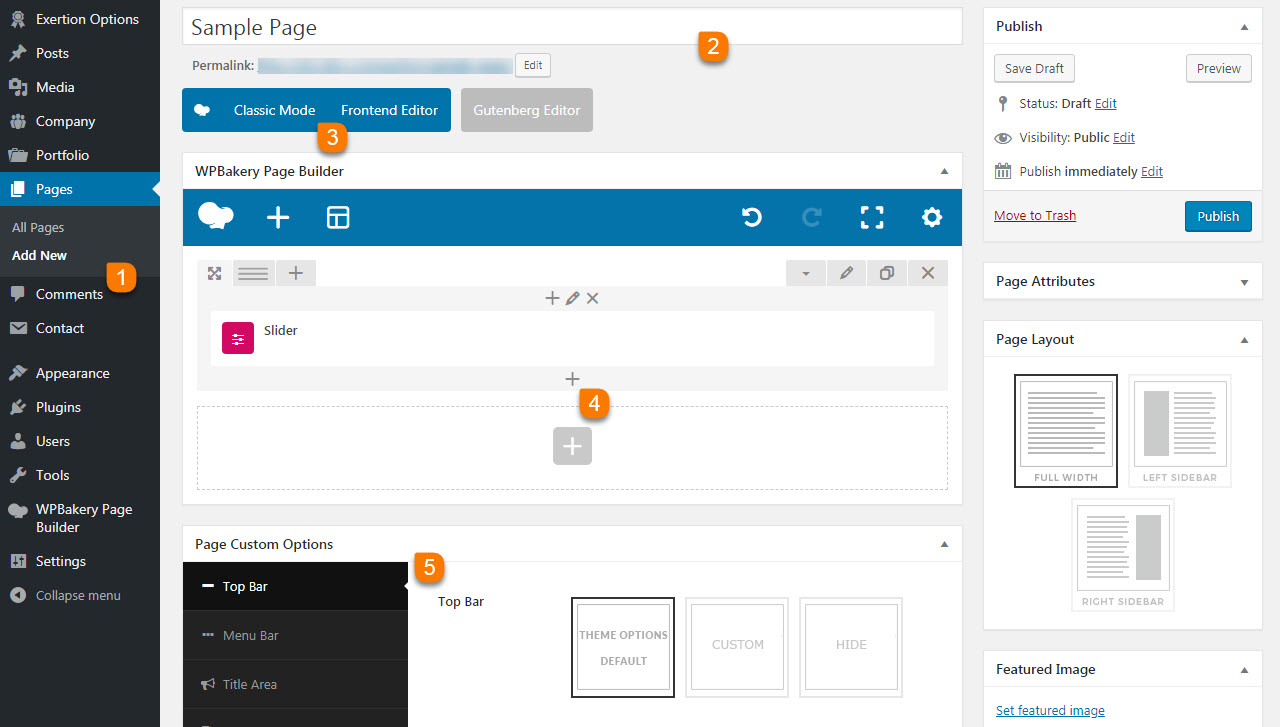Select the Full Width page layout

click(x=1065, y=429)
